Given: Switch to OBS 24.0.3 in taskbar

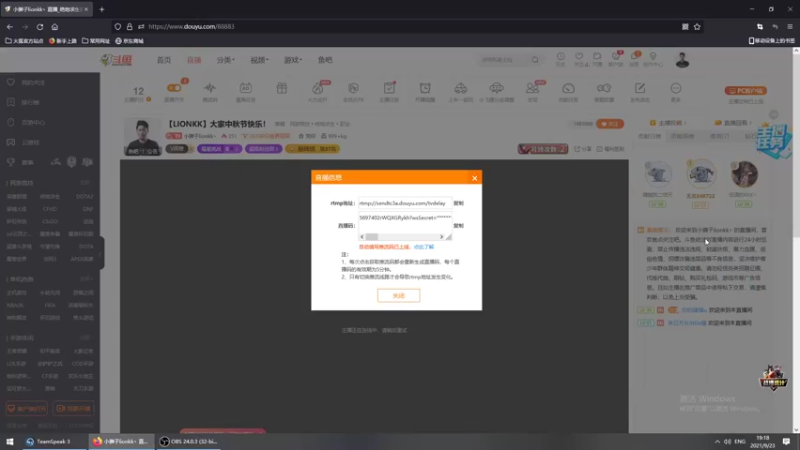Looking at the screenshot, I should (188, 441).
